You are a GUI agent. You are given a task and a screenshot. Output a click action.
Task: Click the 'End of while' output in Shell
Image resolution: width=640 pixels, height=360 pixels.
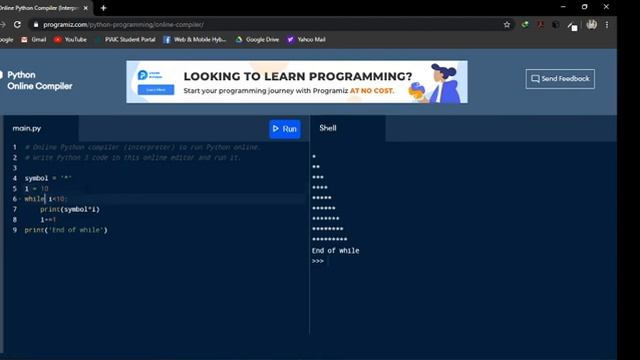[336, 251]
